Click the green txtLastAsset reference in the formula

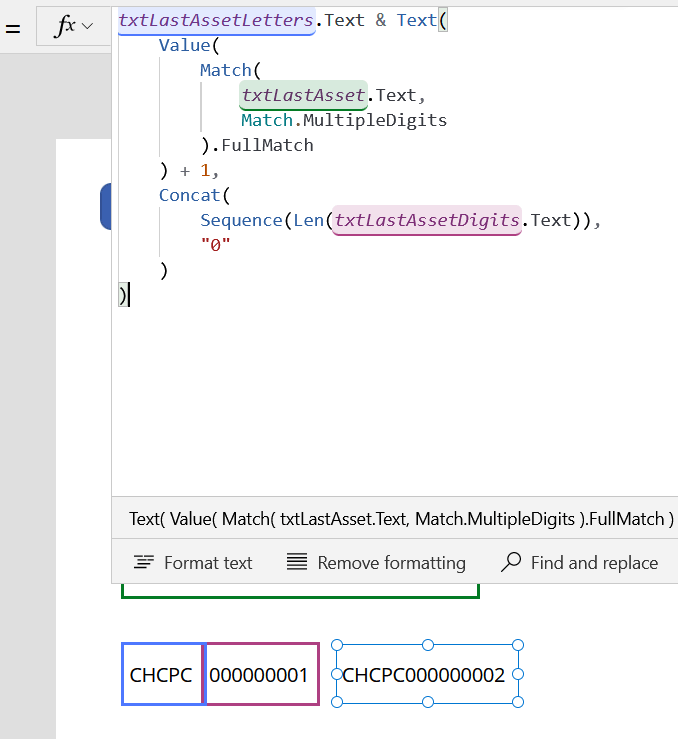(x=303, y=96)
